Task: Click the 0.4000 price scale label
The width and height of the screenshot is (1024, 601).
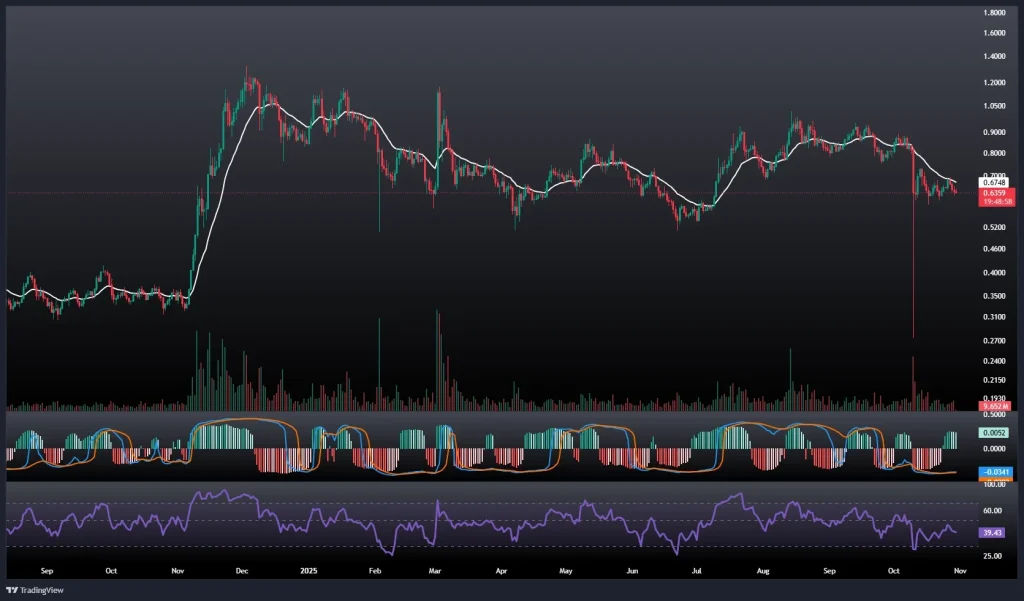Action: coord(996,273)
